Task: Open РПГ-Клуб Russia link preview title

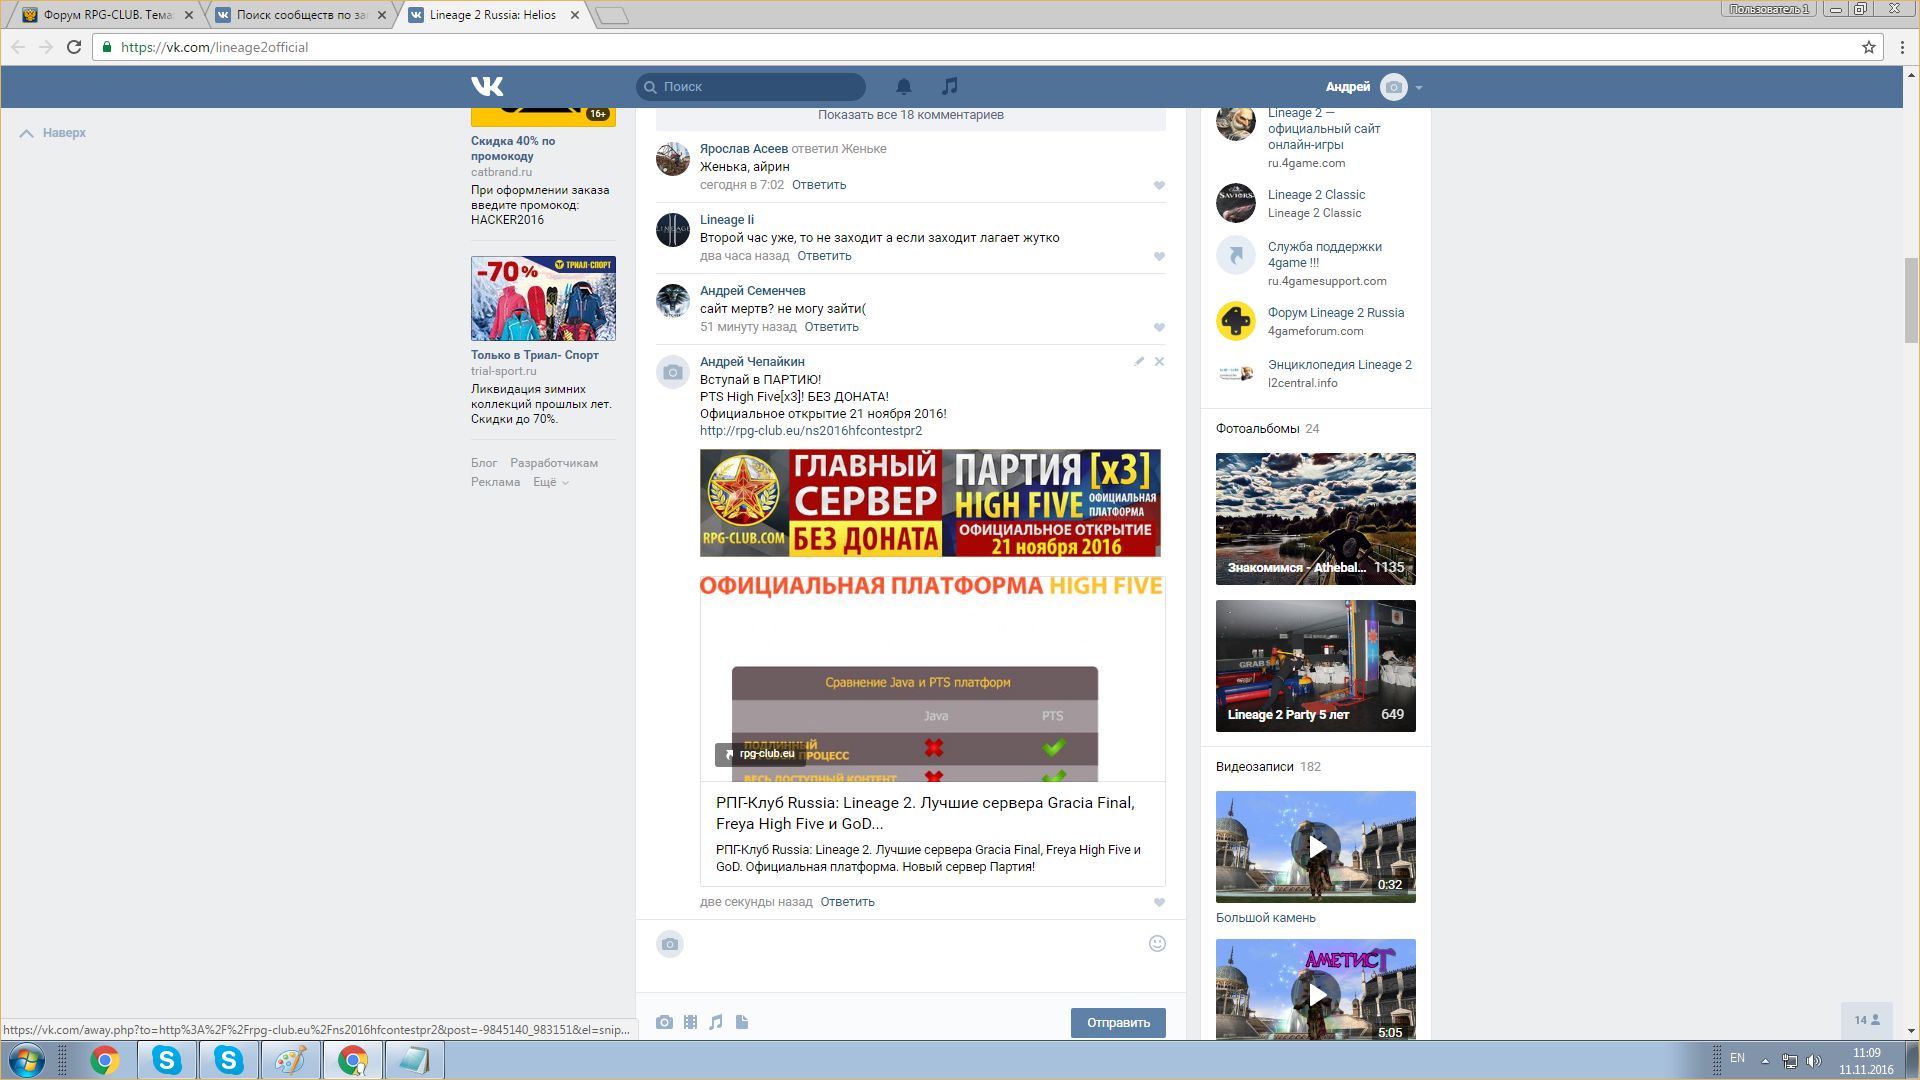Action: 925,813
